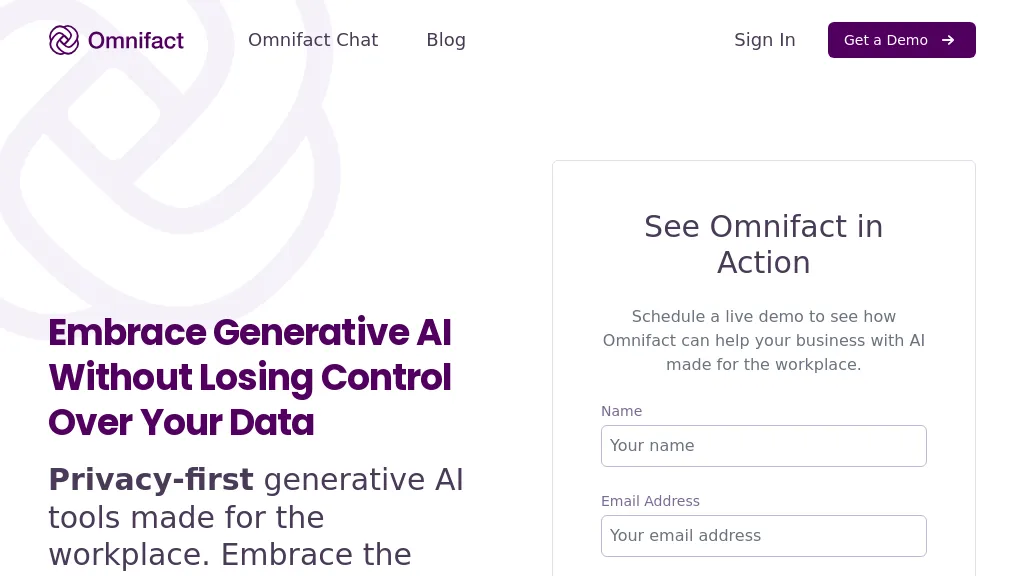The width and height of the screenshot is (1024, 576).
Task: Click the Without Losing Control headline line
Action: tap(249, 377)
